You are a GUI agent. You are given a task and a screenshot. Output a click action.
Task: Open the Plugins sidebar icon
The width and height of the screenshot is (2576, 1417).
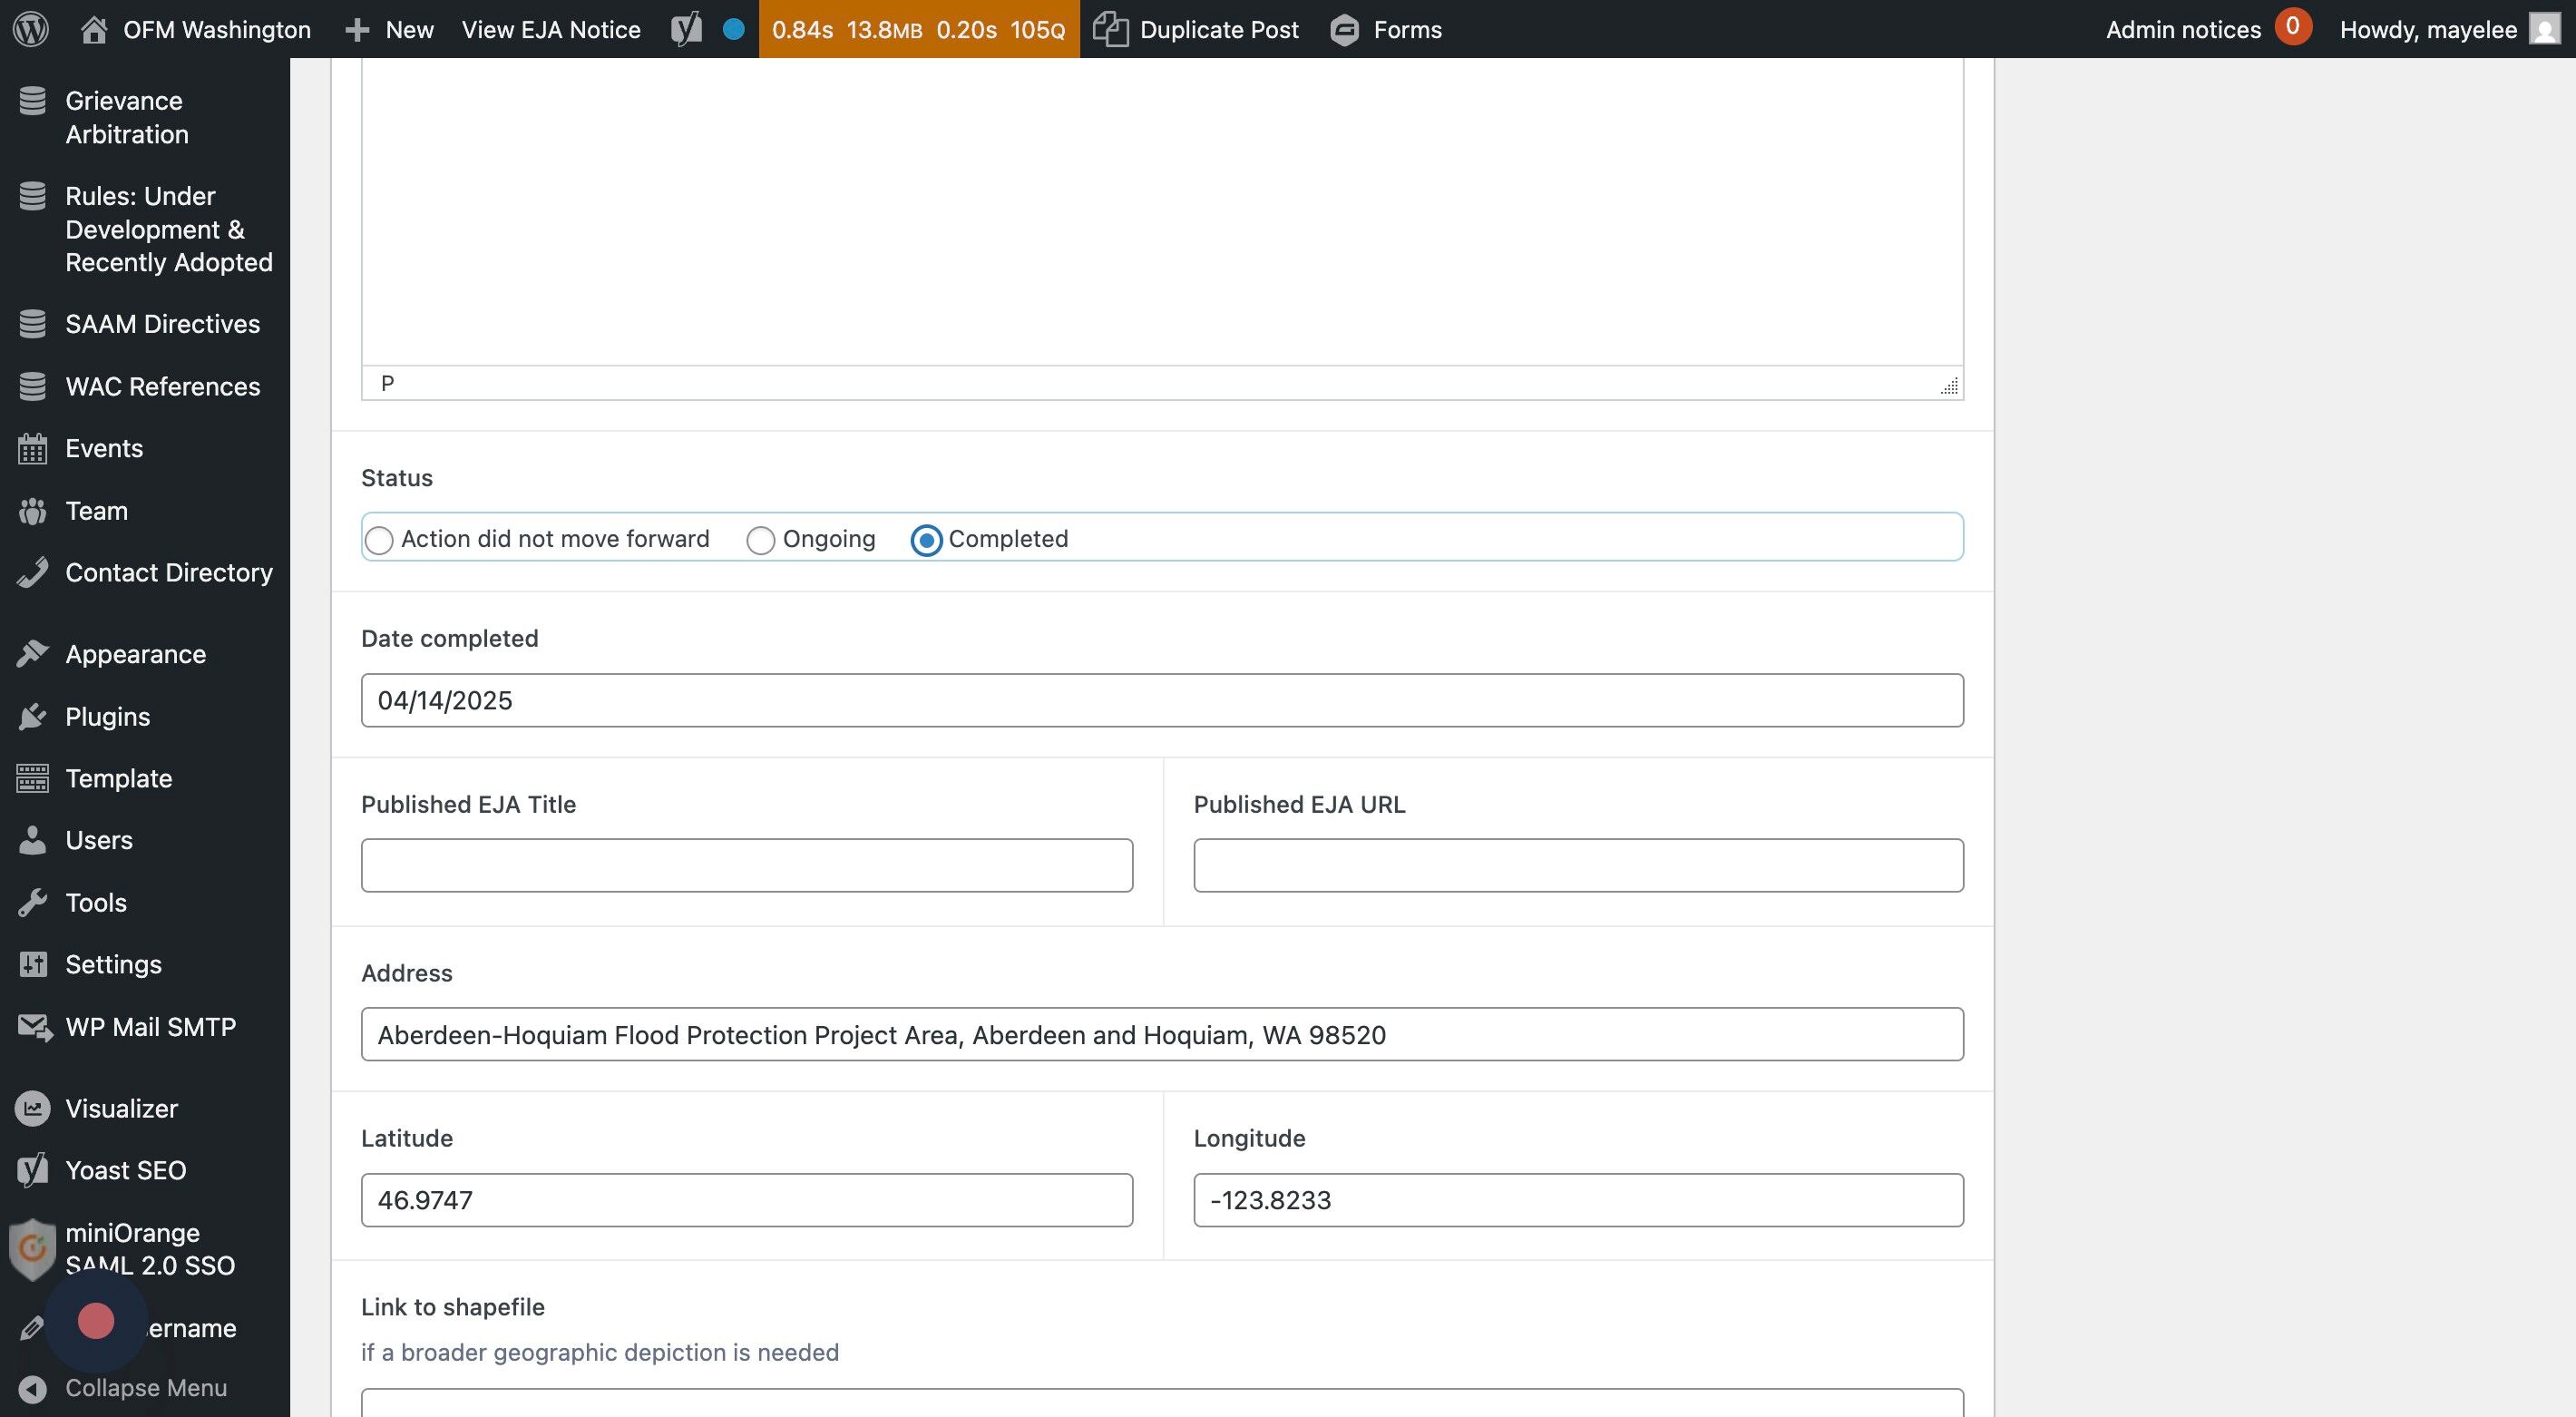[x=32, y=716]
